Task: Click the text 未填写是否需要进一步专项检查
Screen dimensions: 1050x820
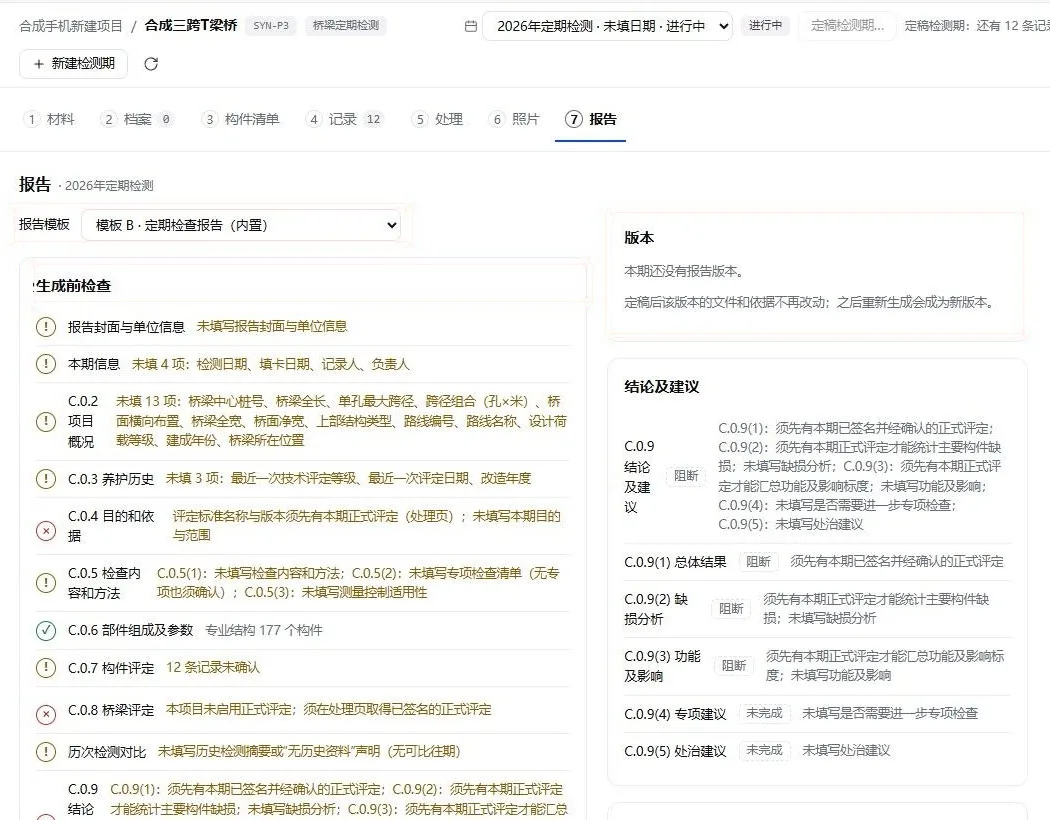Action: [x=890, y=714]
